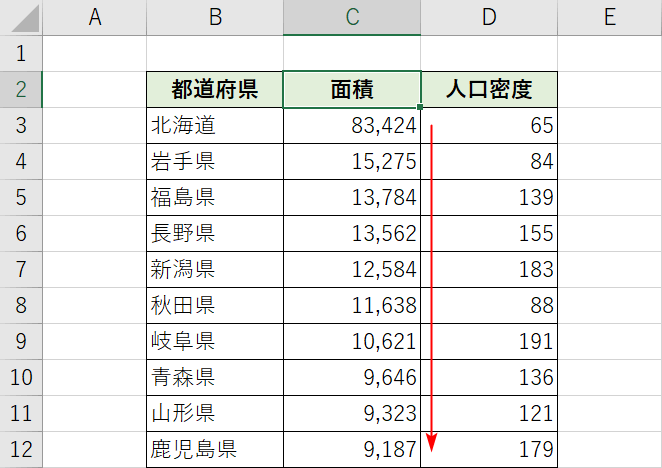This screenshot has height=468, width=662.
Task: Select the 北海道 cell
Action: point(214,126)
